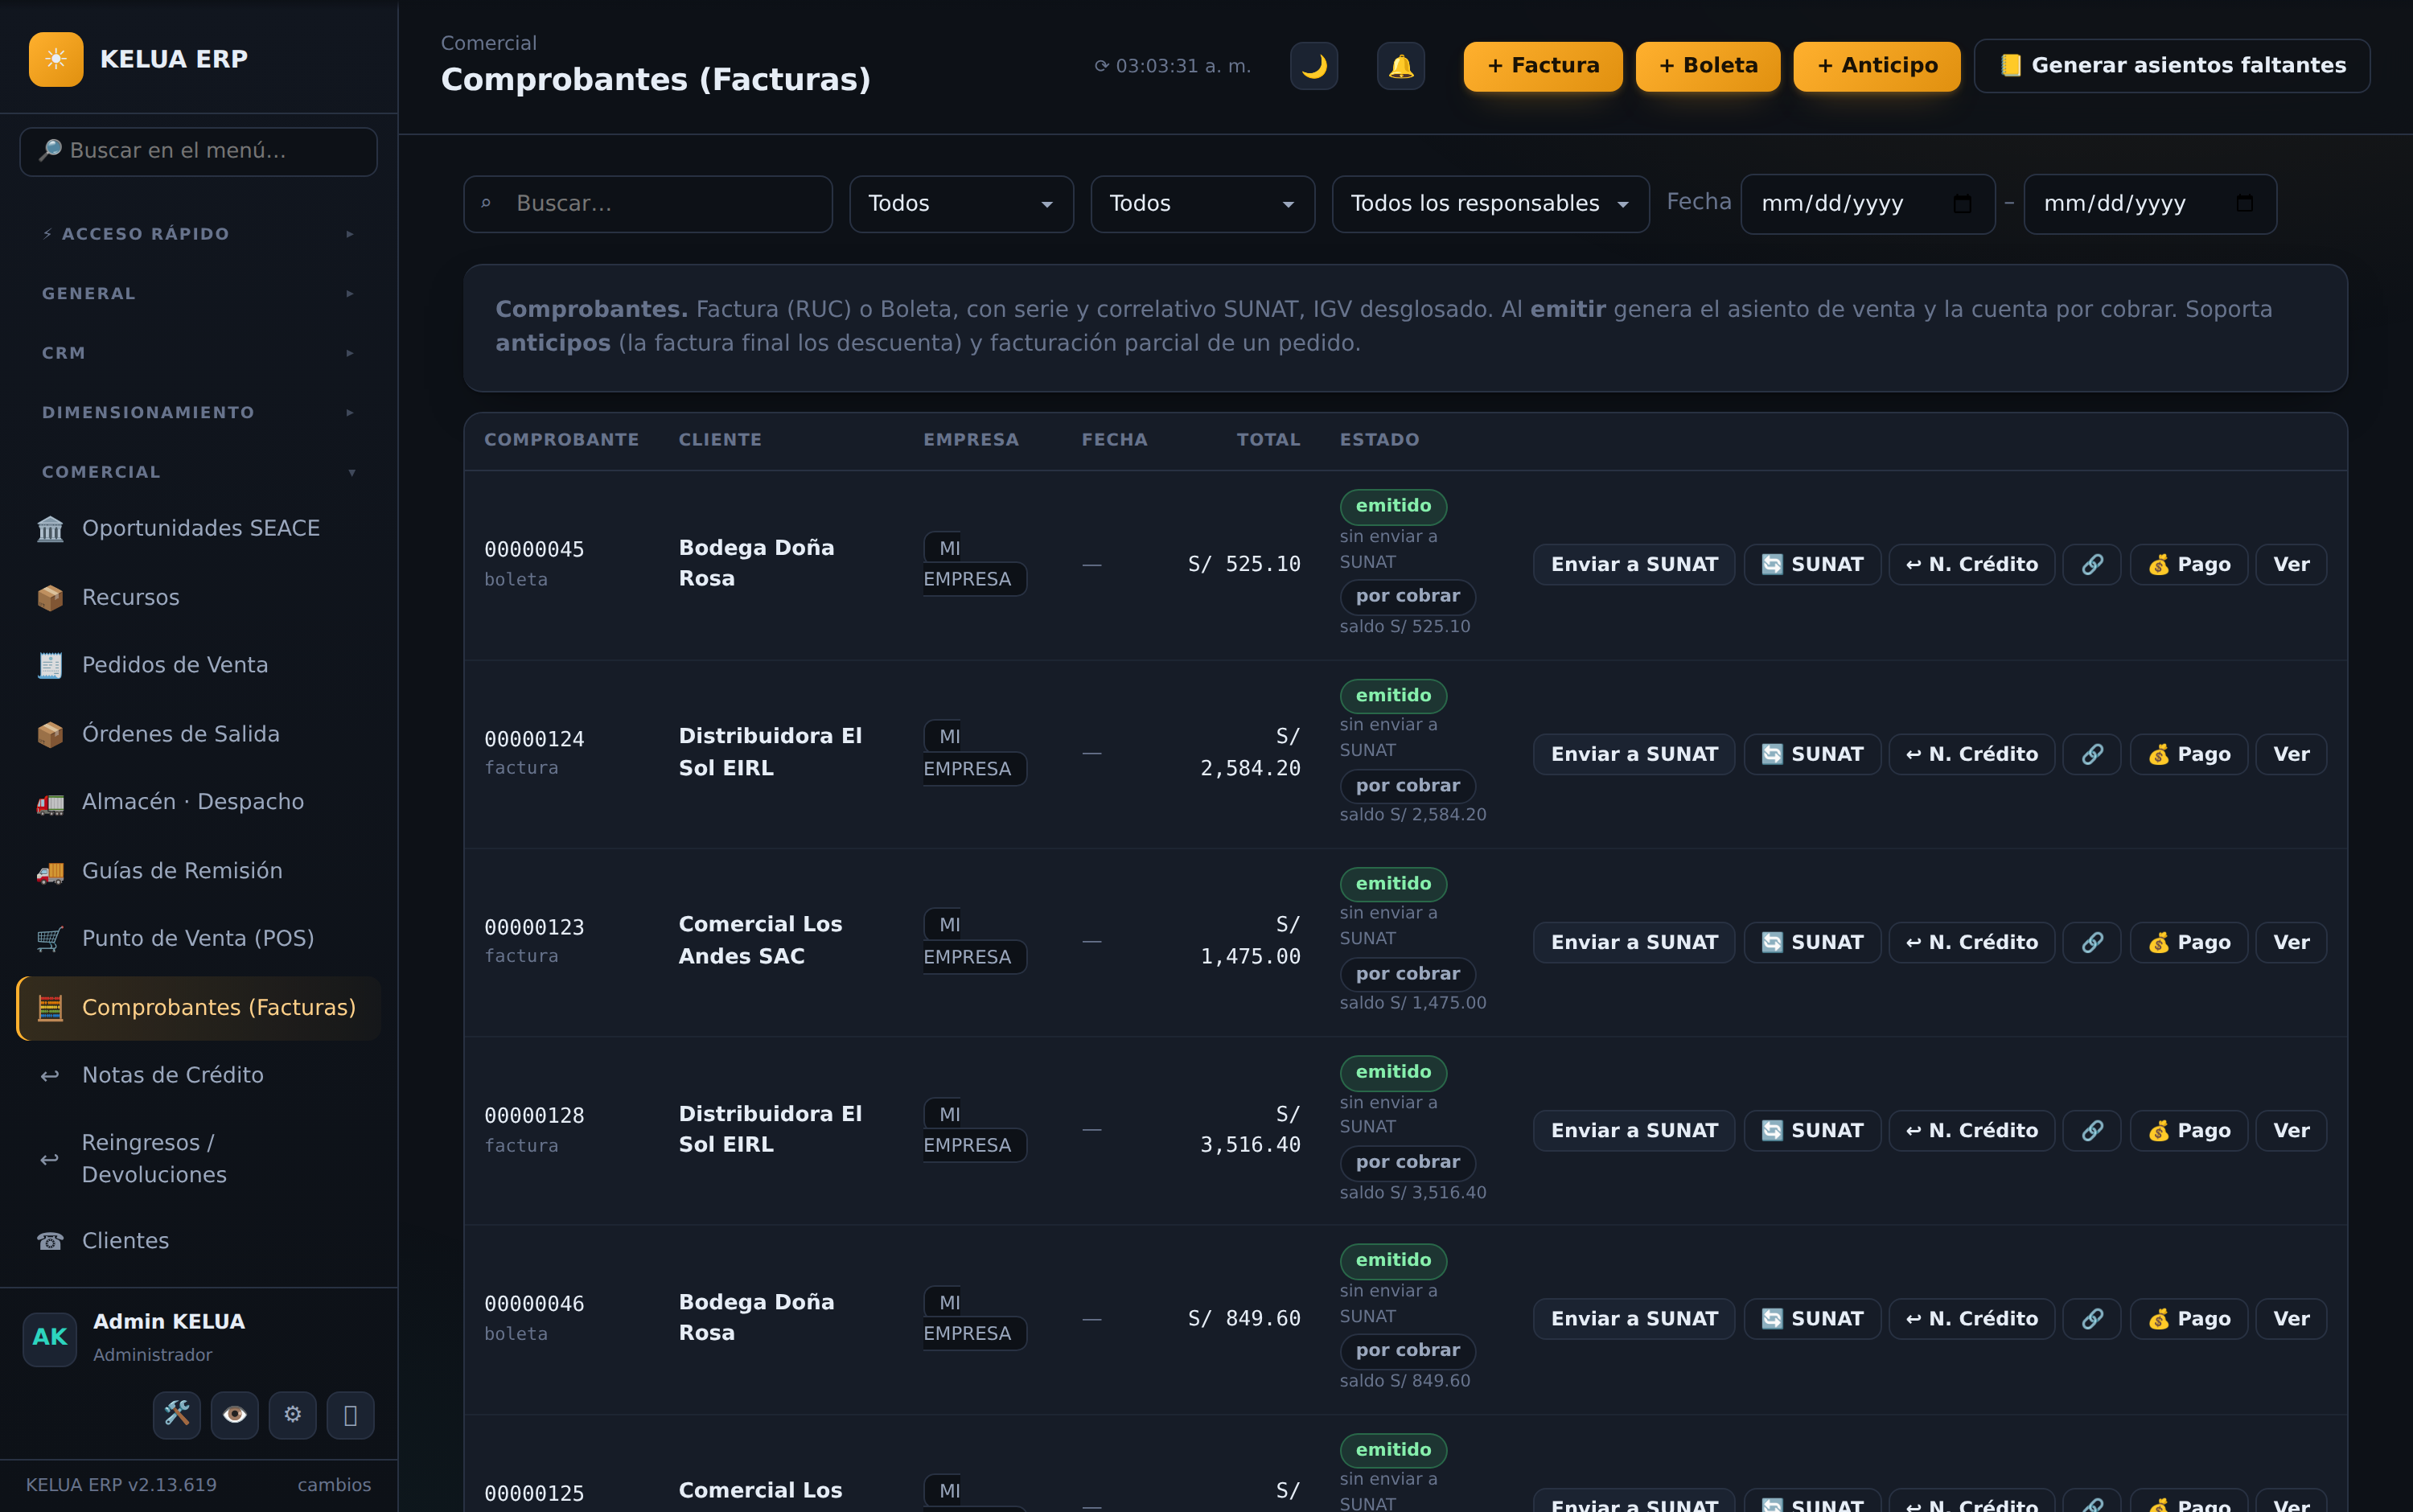The image size is (2413, 1512).
Task: Copy link icon for comprobante 00000128
Action: pos(2092,1130)
